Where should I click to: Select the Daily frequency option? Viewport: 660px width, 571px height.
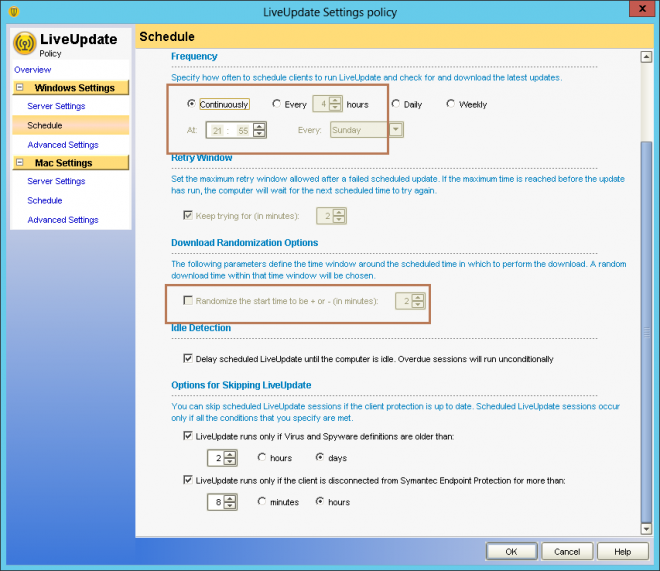coord(395,104)
